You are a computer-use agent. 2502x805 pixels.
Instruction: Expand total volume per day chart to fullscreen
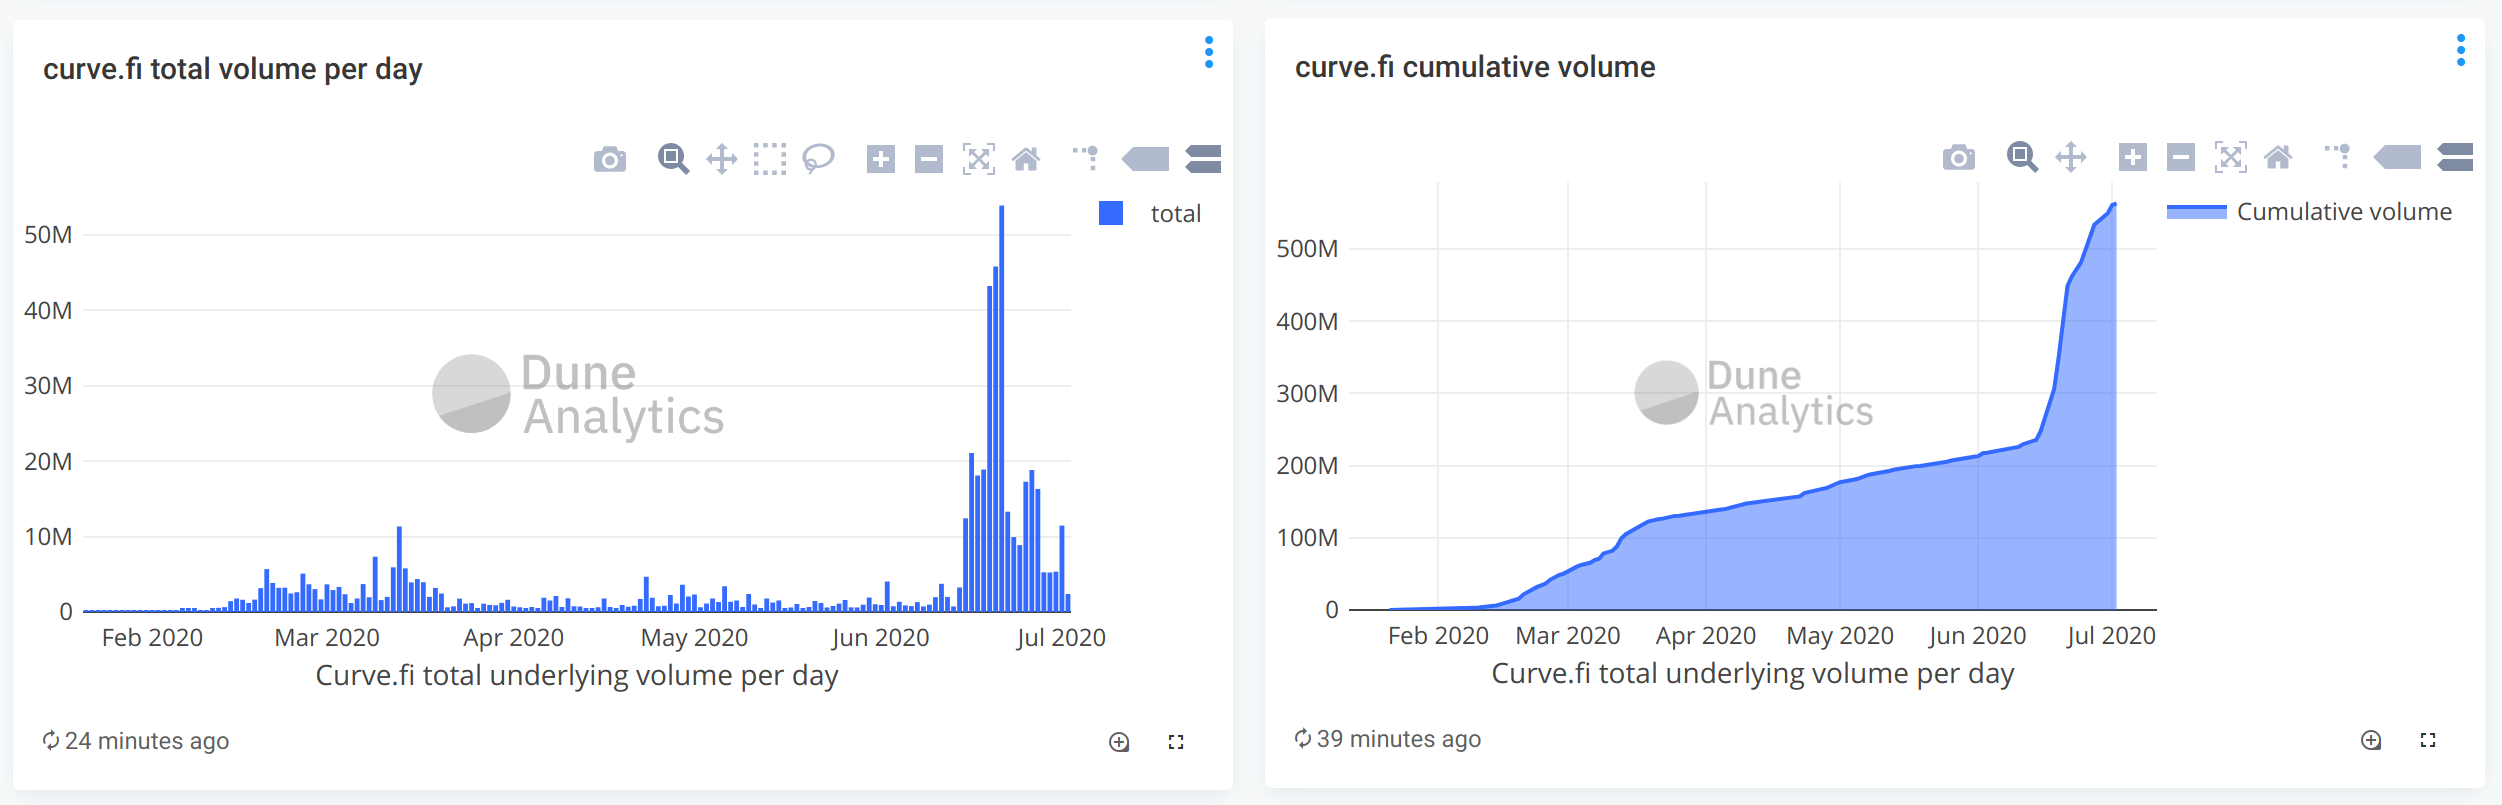pyautogui.click(x=1176, y=742)
